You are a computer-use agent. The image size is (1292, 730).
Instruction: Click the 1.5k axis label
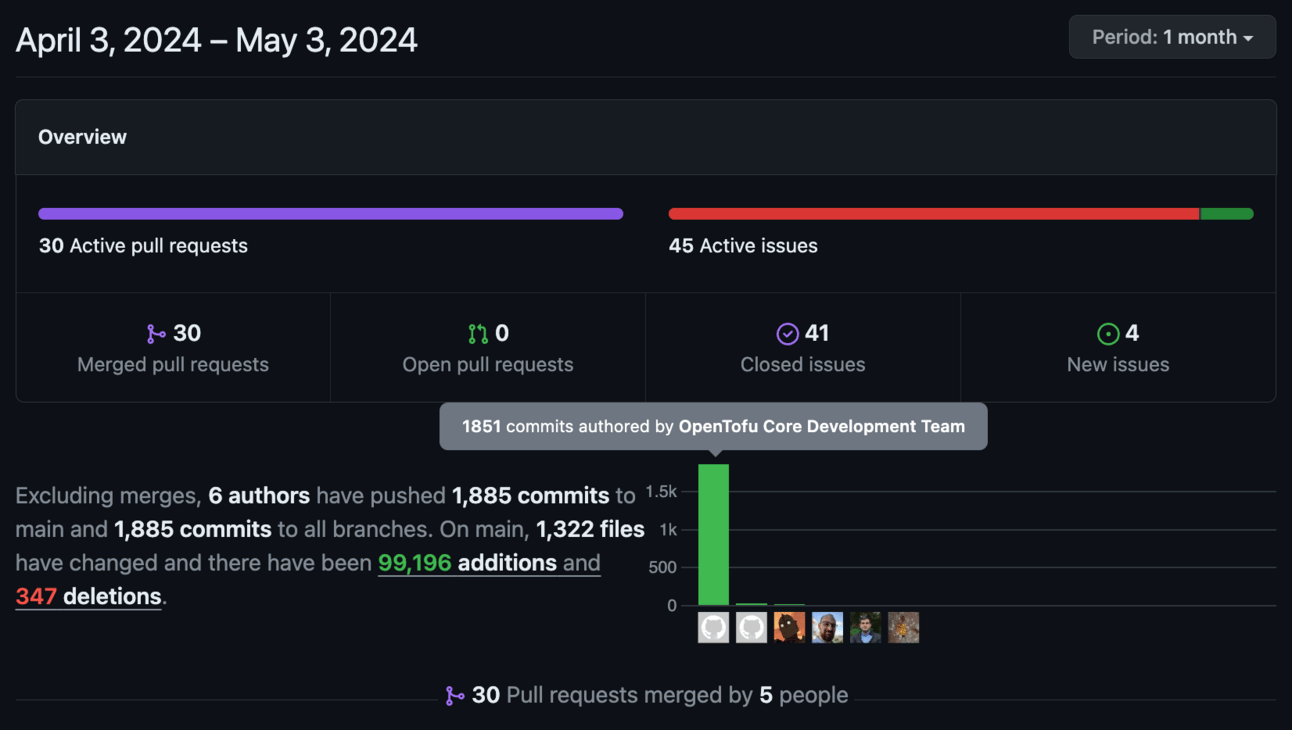[661, 492]
